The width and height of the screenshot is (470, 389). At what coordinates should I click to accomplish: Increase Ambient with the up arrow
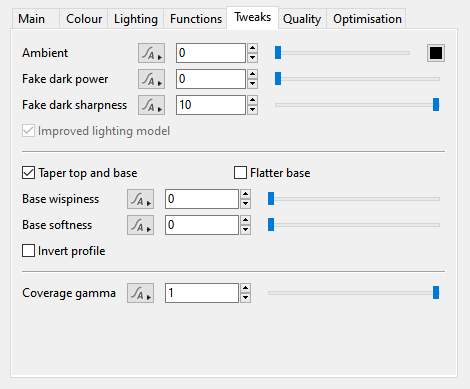click(x=253, y=48)
